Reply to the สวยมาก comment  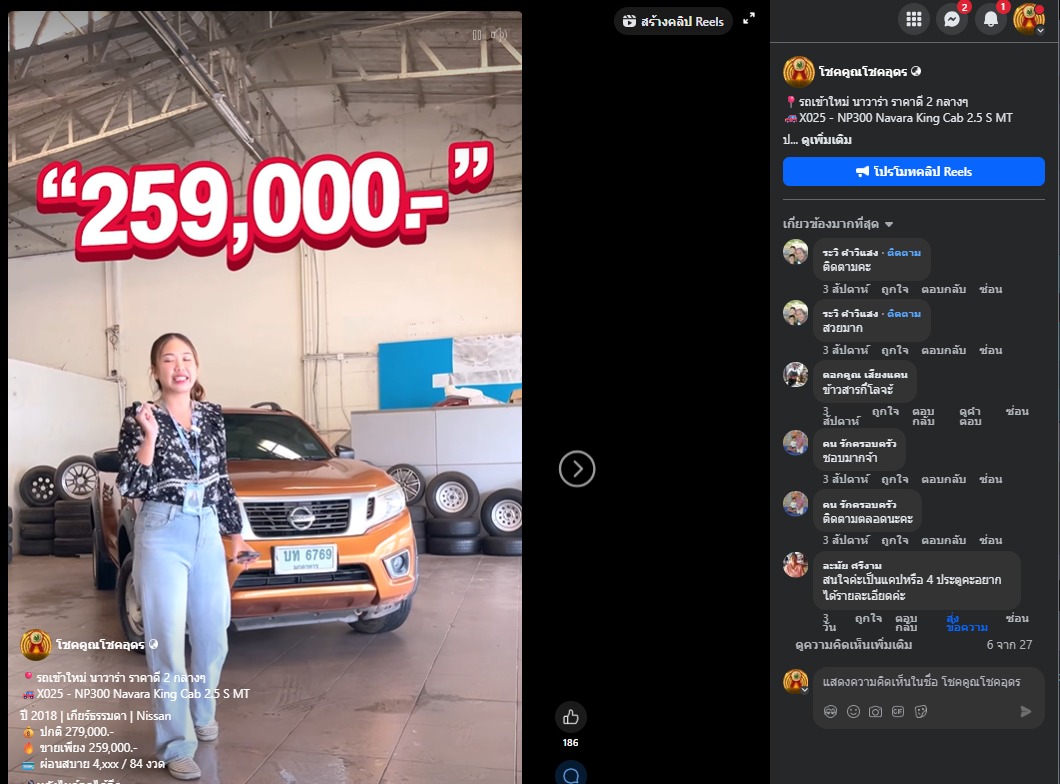[x=944, y=350]
